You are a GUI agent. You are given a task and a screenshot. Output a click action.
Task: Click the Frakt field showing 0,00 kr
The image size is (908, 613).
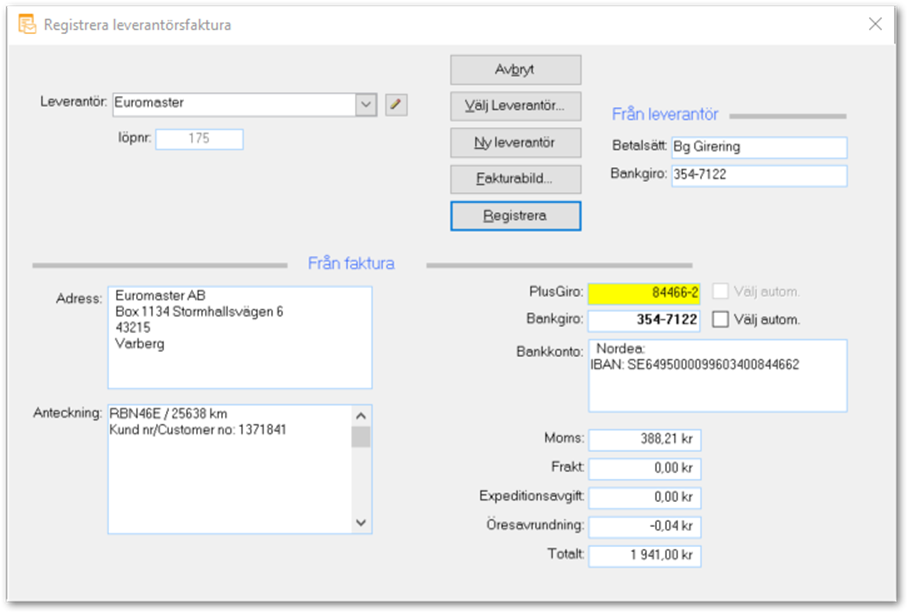tap(645, 468)
